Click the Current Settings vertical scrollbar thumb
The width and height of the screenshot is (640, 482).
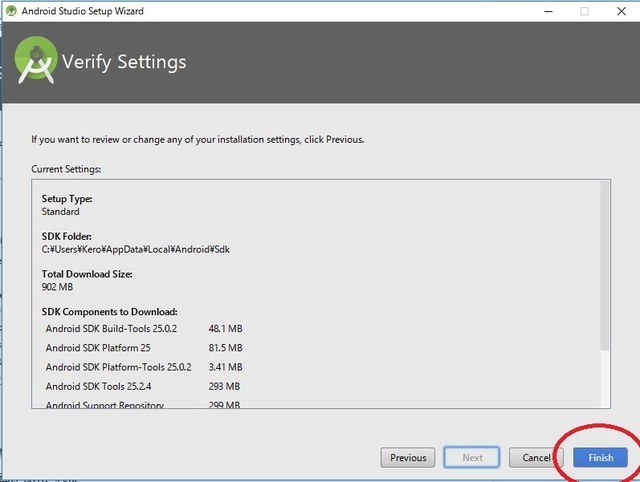click(605, 266)
